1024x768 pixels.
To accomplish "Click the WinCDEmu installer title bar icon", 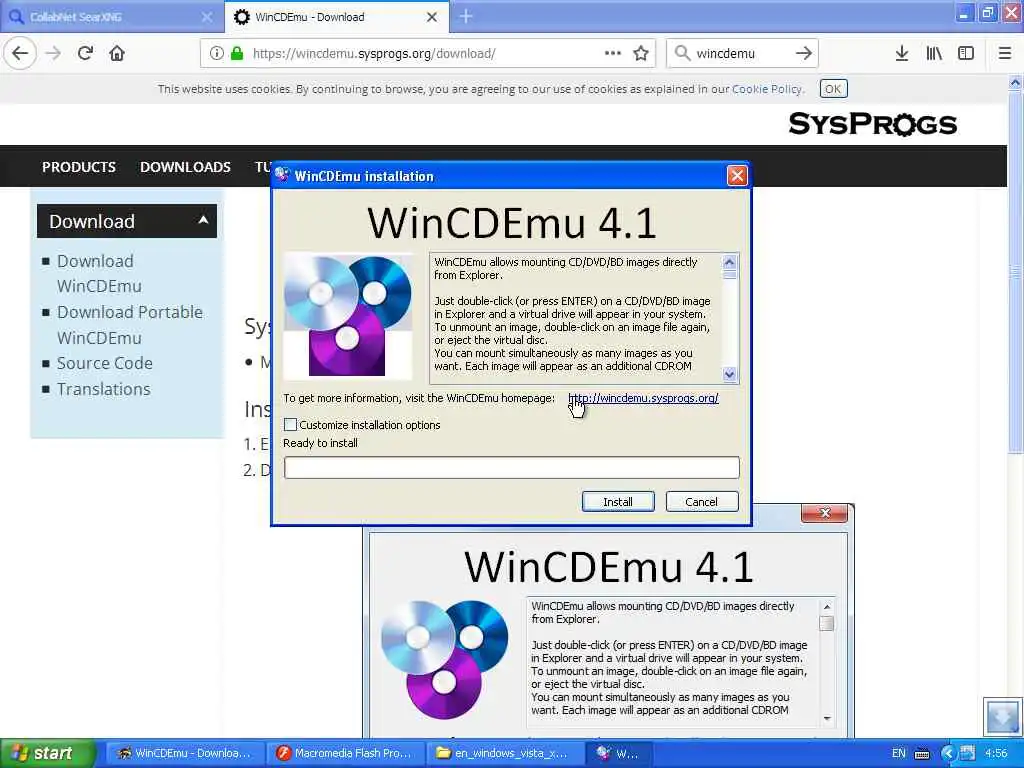I will click(282, 175).
